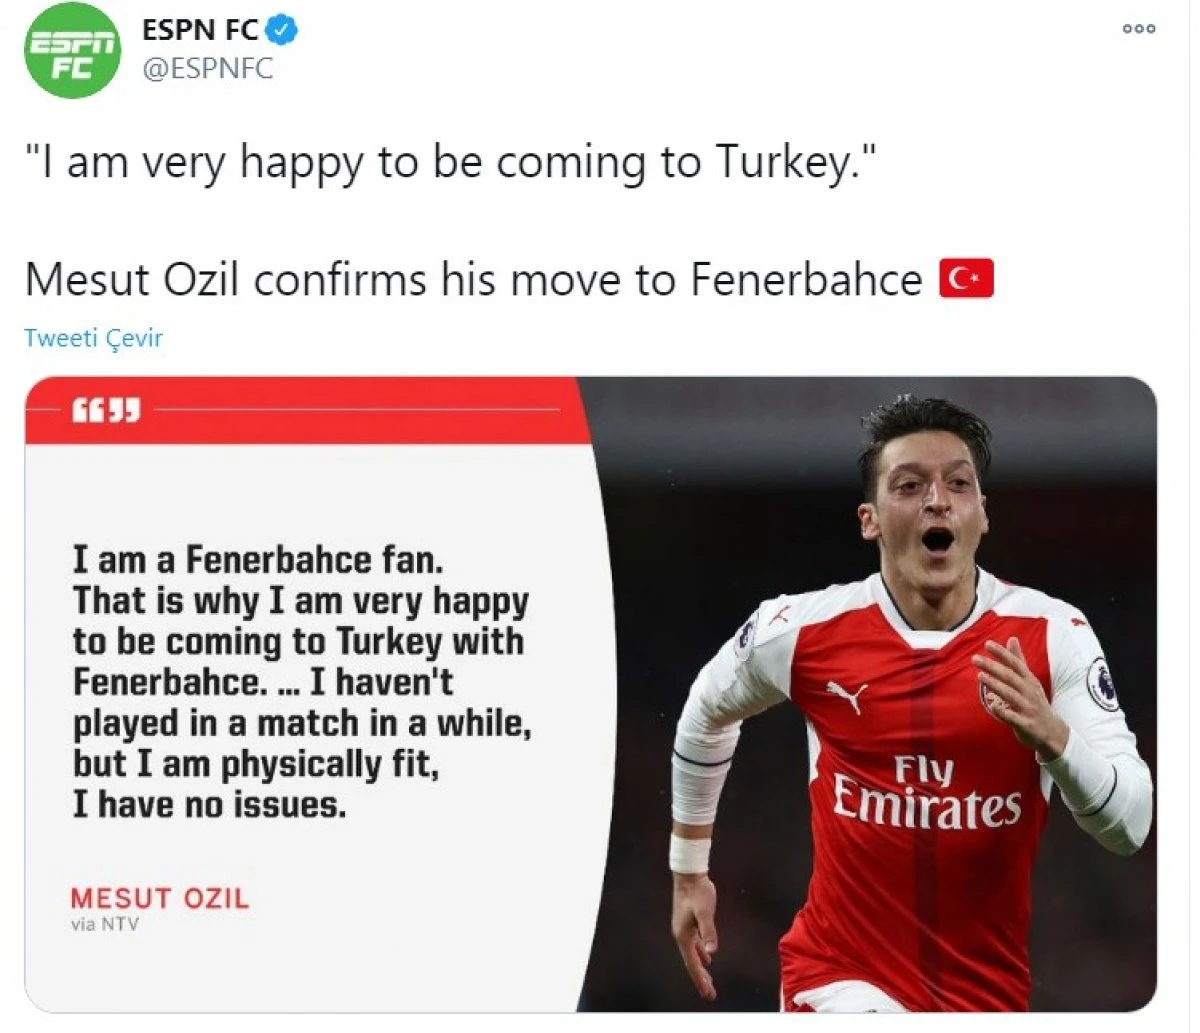This screenshot has width=1200, height=1033.
Task: Click the @ESPNFC handle
Action: [x=207, y=69]
